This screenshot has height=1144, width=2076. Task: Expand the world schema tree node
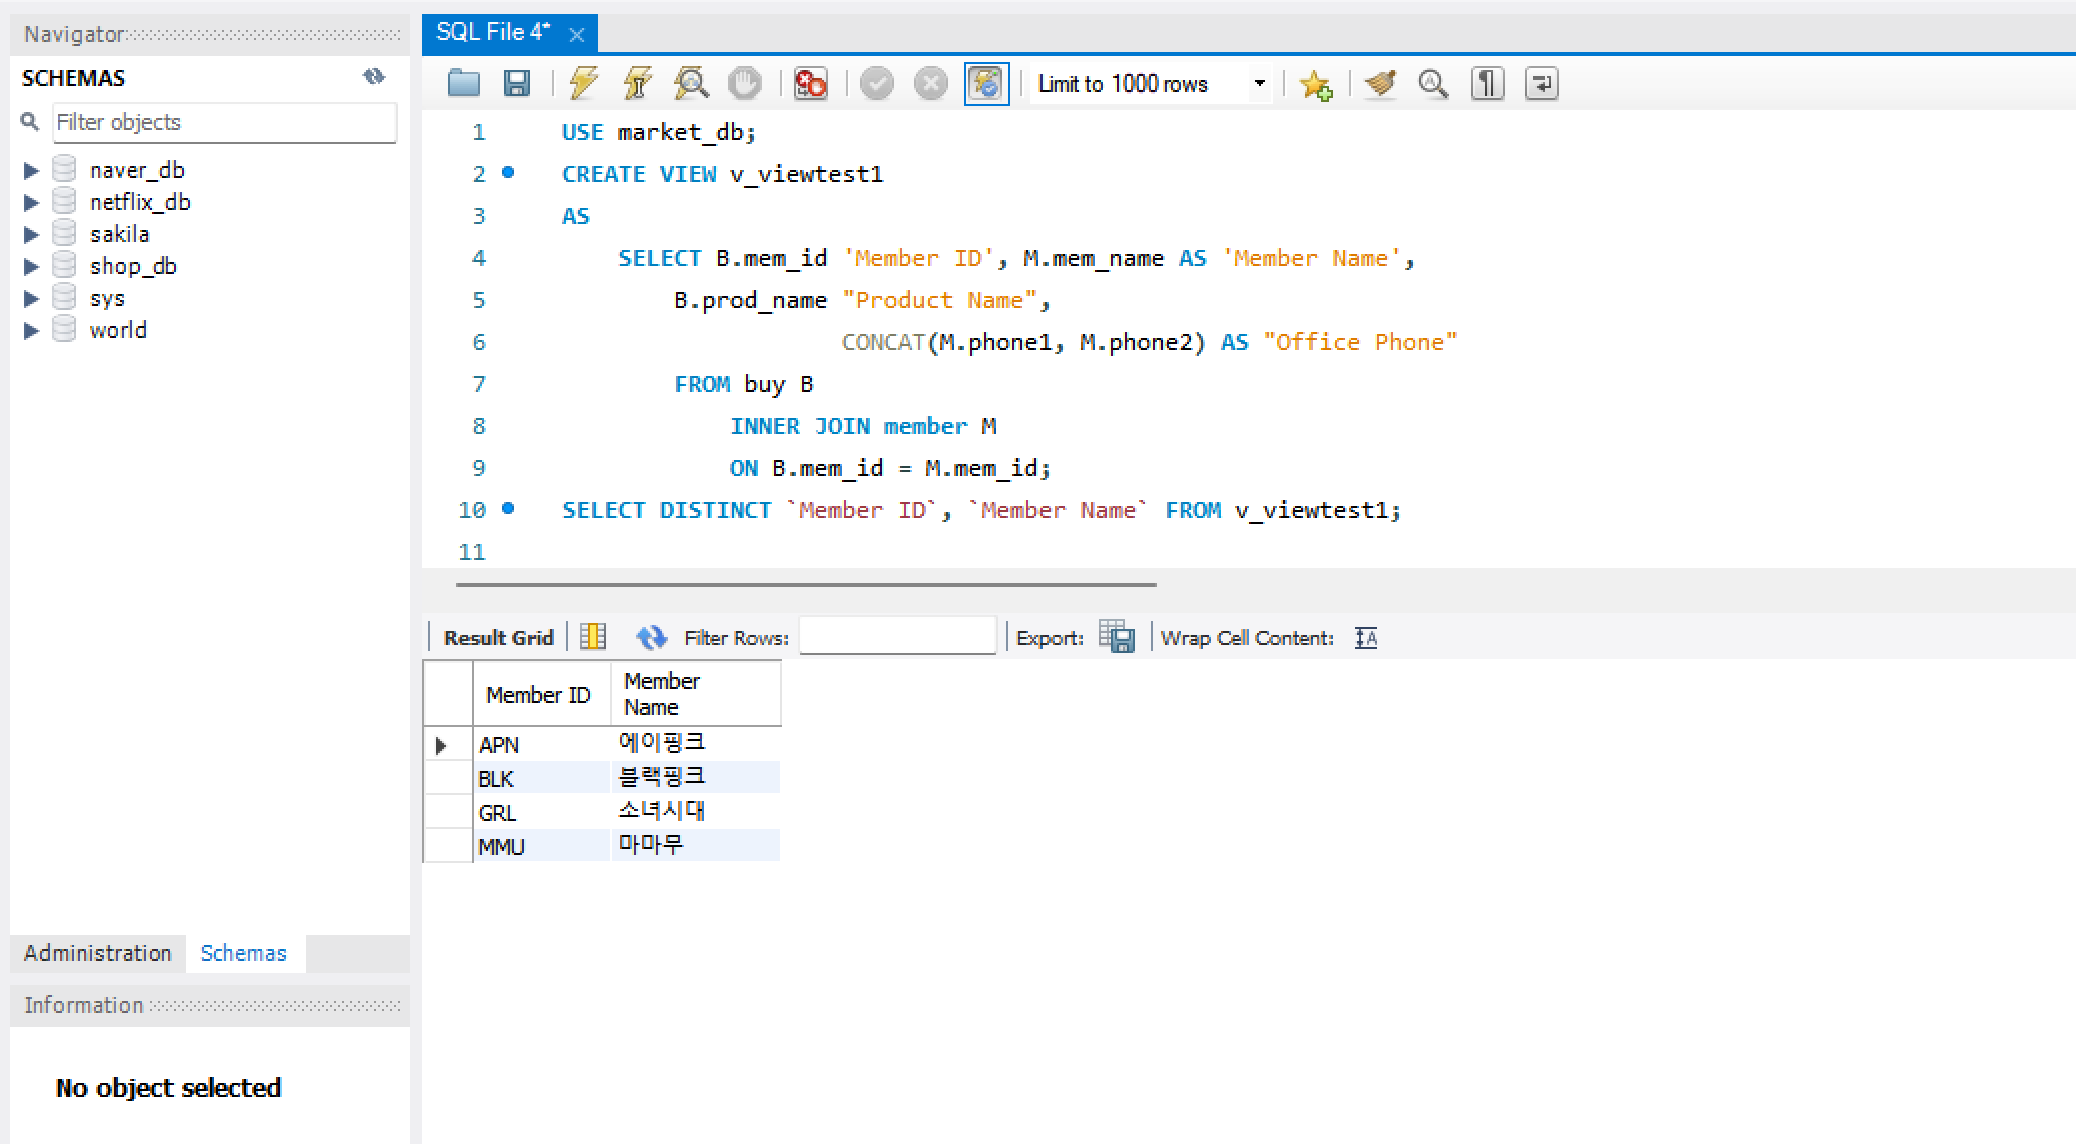tap(31, 331)
